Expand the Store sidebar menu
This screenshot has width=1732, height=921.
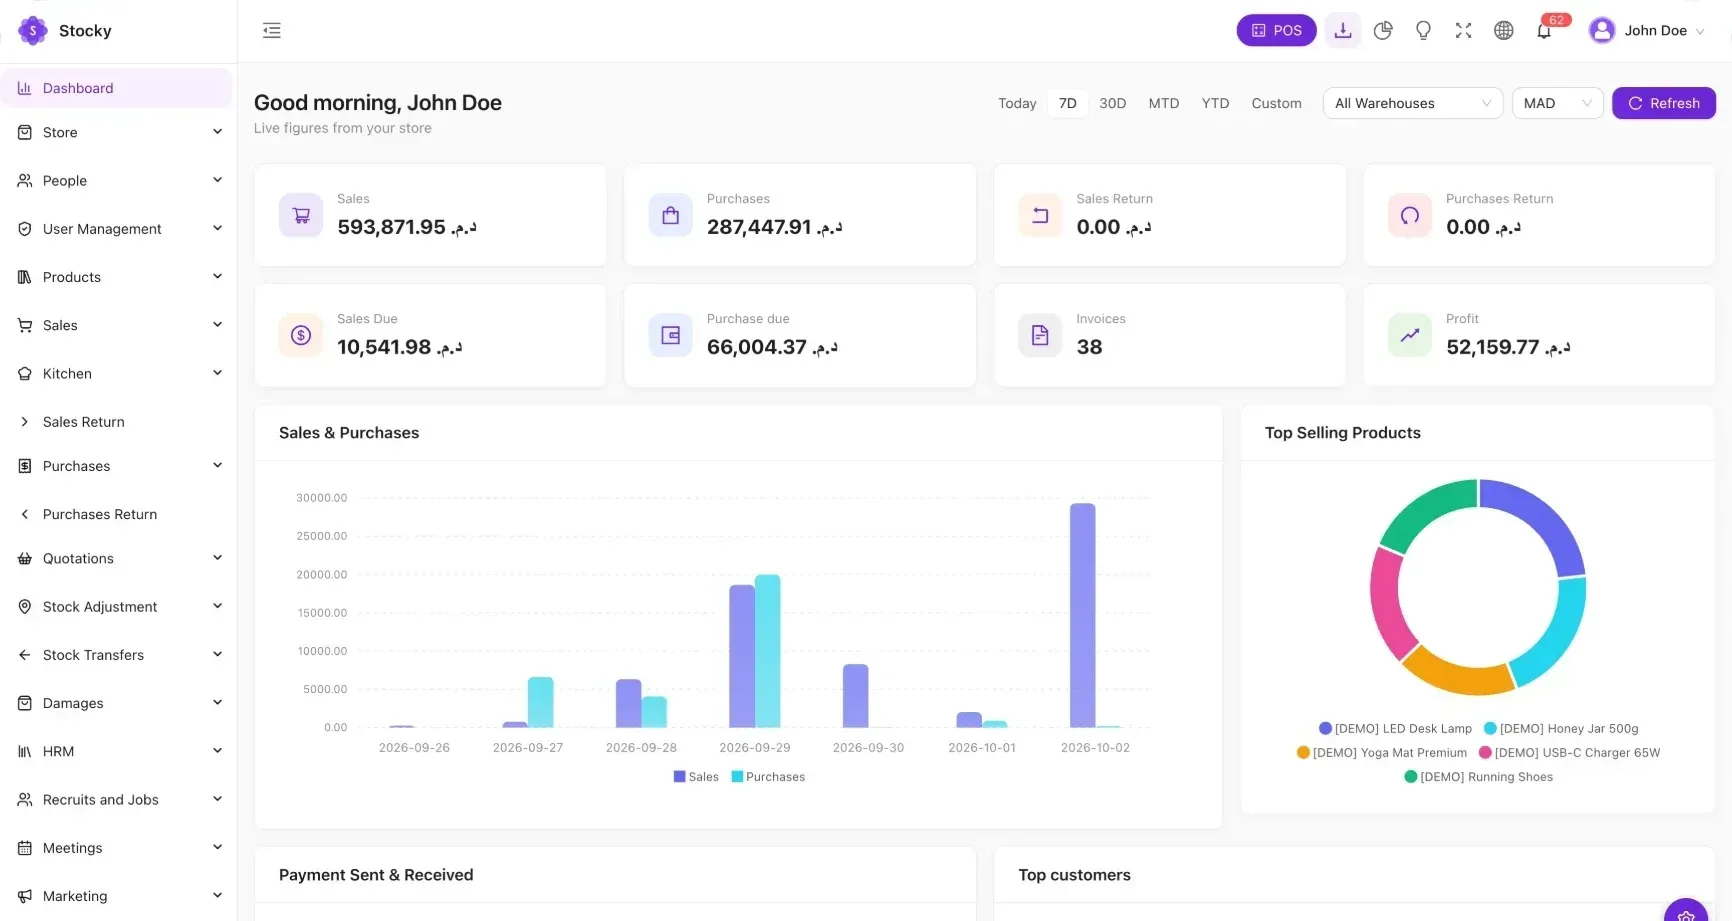tap(120, 132)
